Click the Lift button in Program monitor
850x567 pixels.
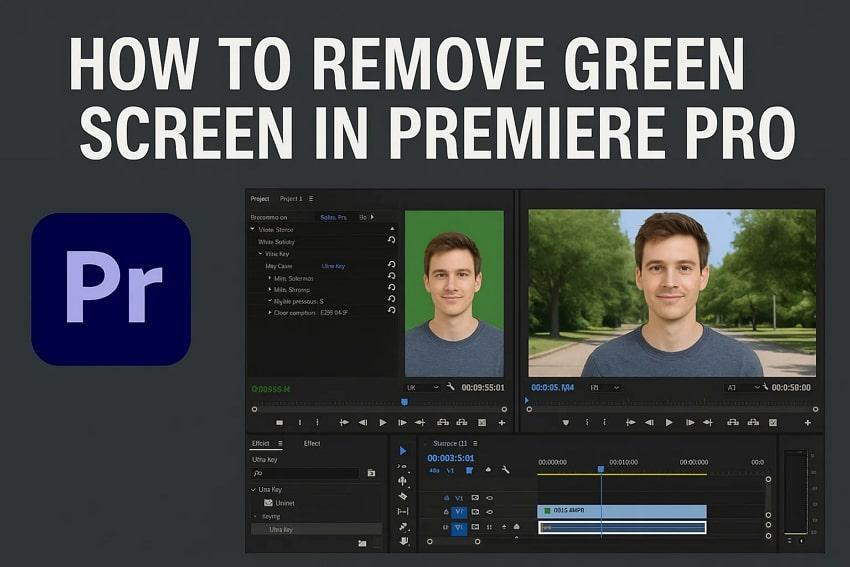pos(733,422)
